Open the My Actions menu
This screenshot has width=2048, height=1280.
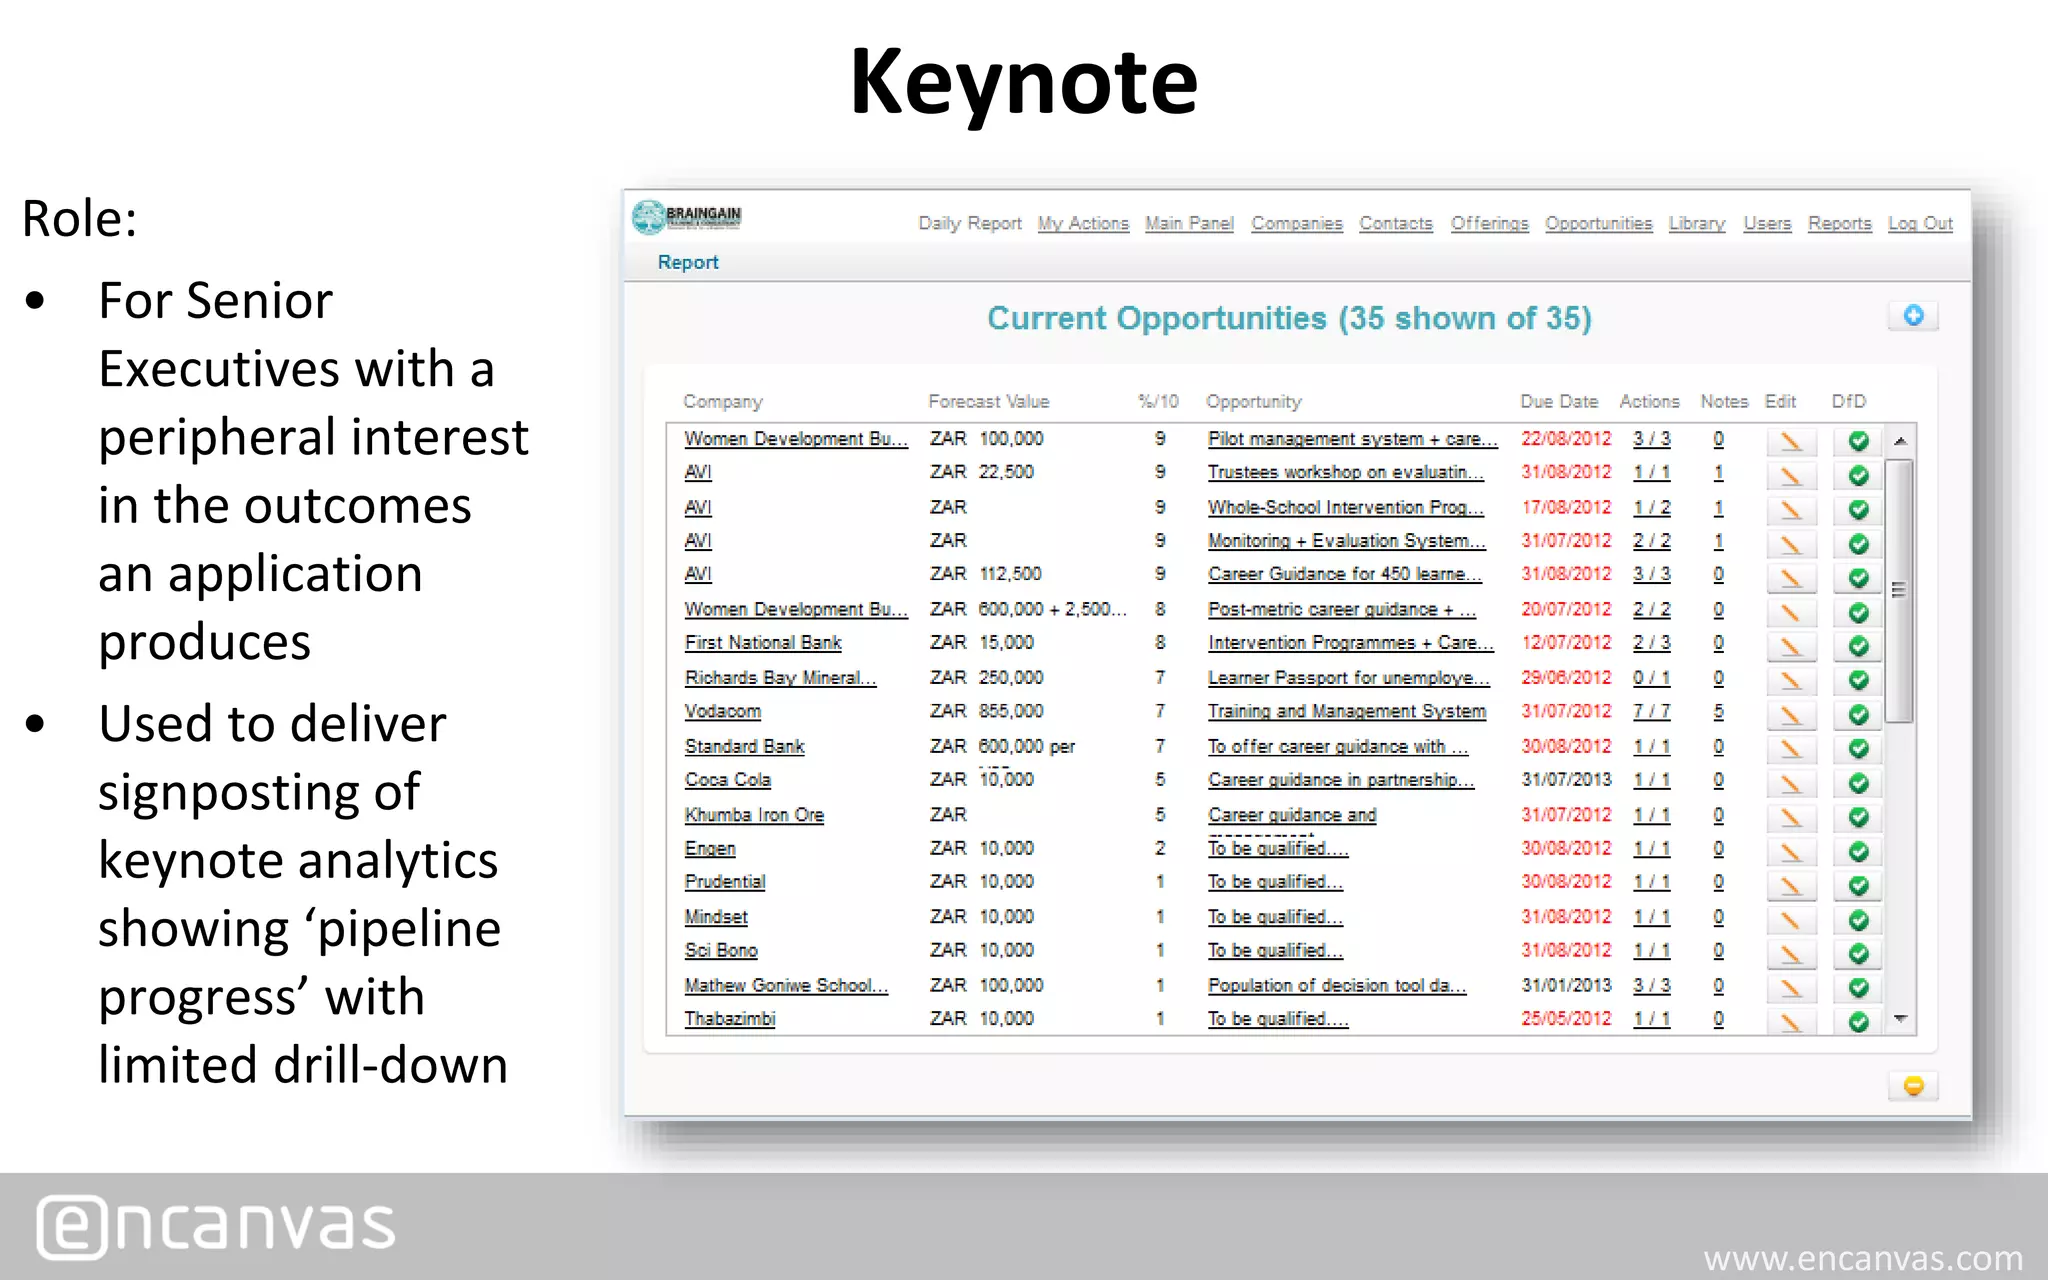coord(1083,224)
